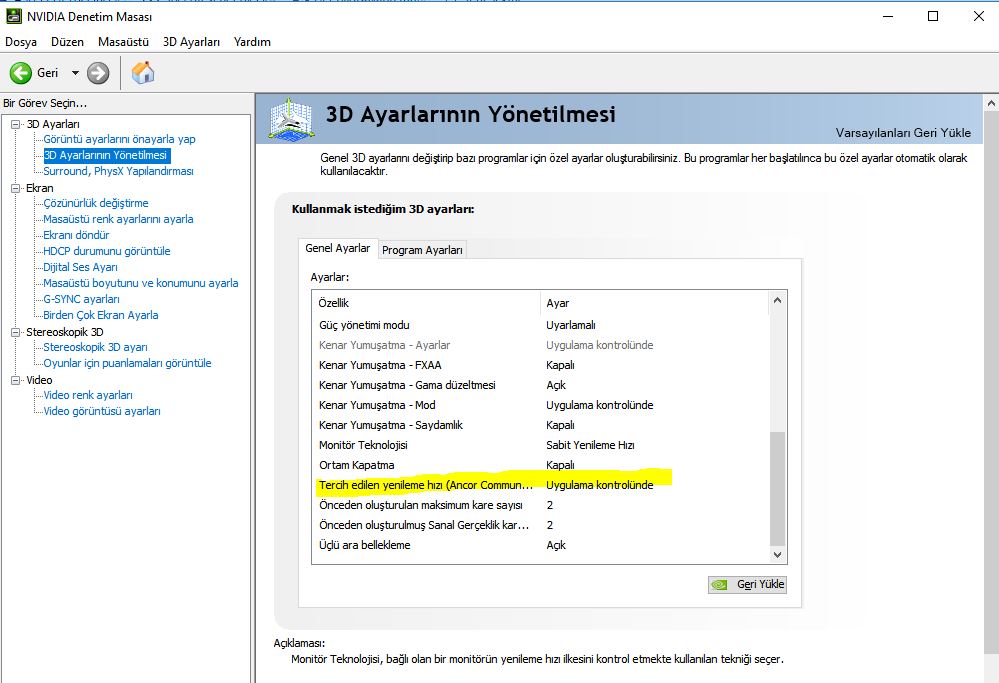Select Kenar Yumuşatma - FXAA setting row

(x=540, y=365)
